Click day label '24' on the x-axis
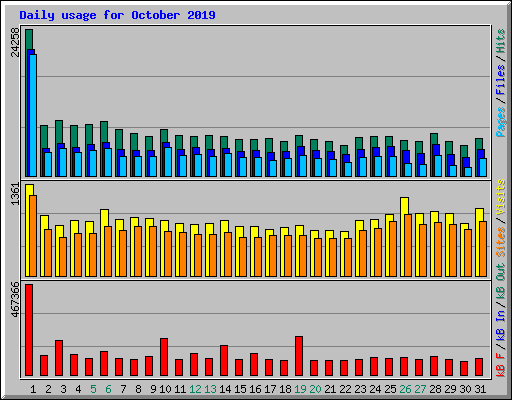512x400 pixels. point(375,389)
